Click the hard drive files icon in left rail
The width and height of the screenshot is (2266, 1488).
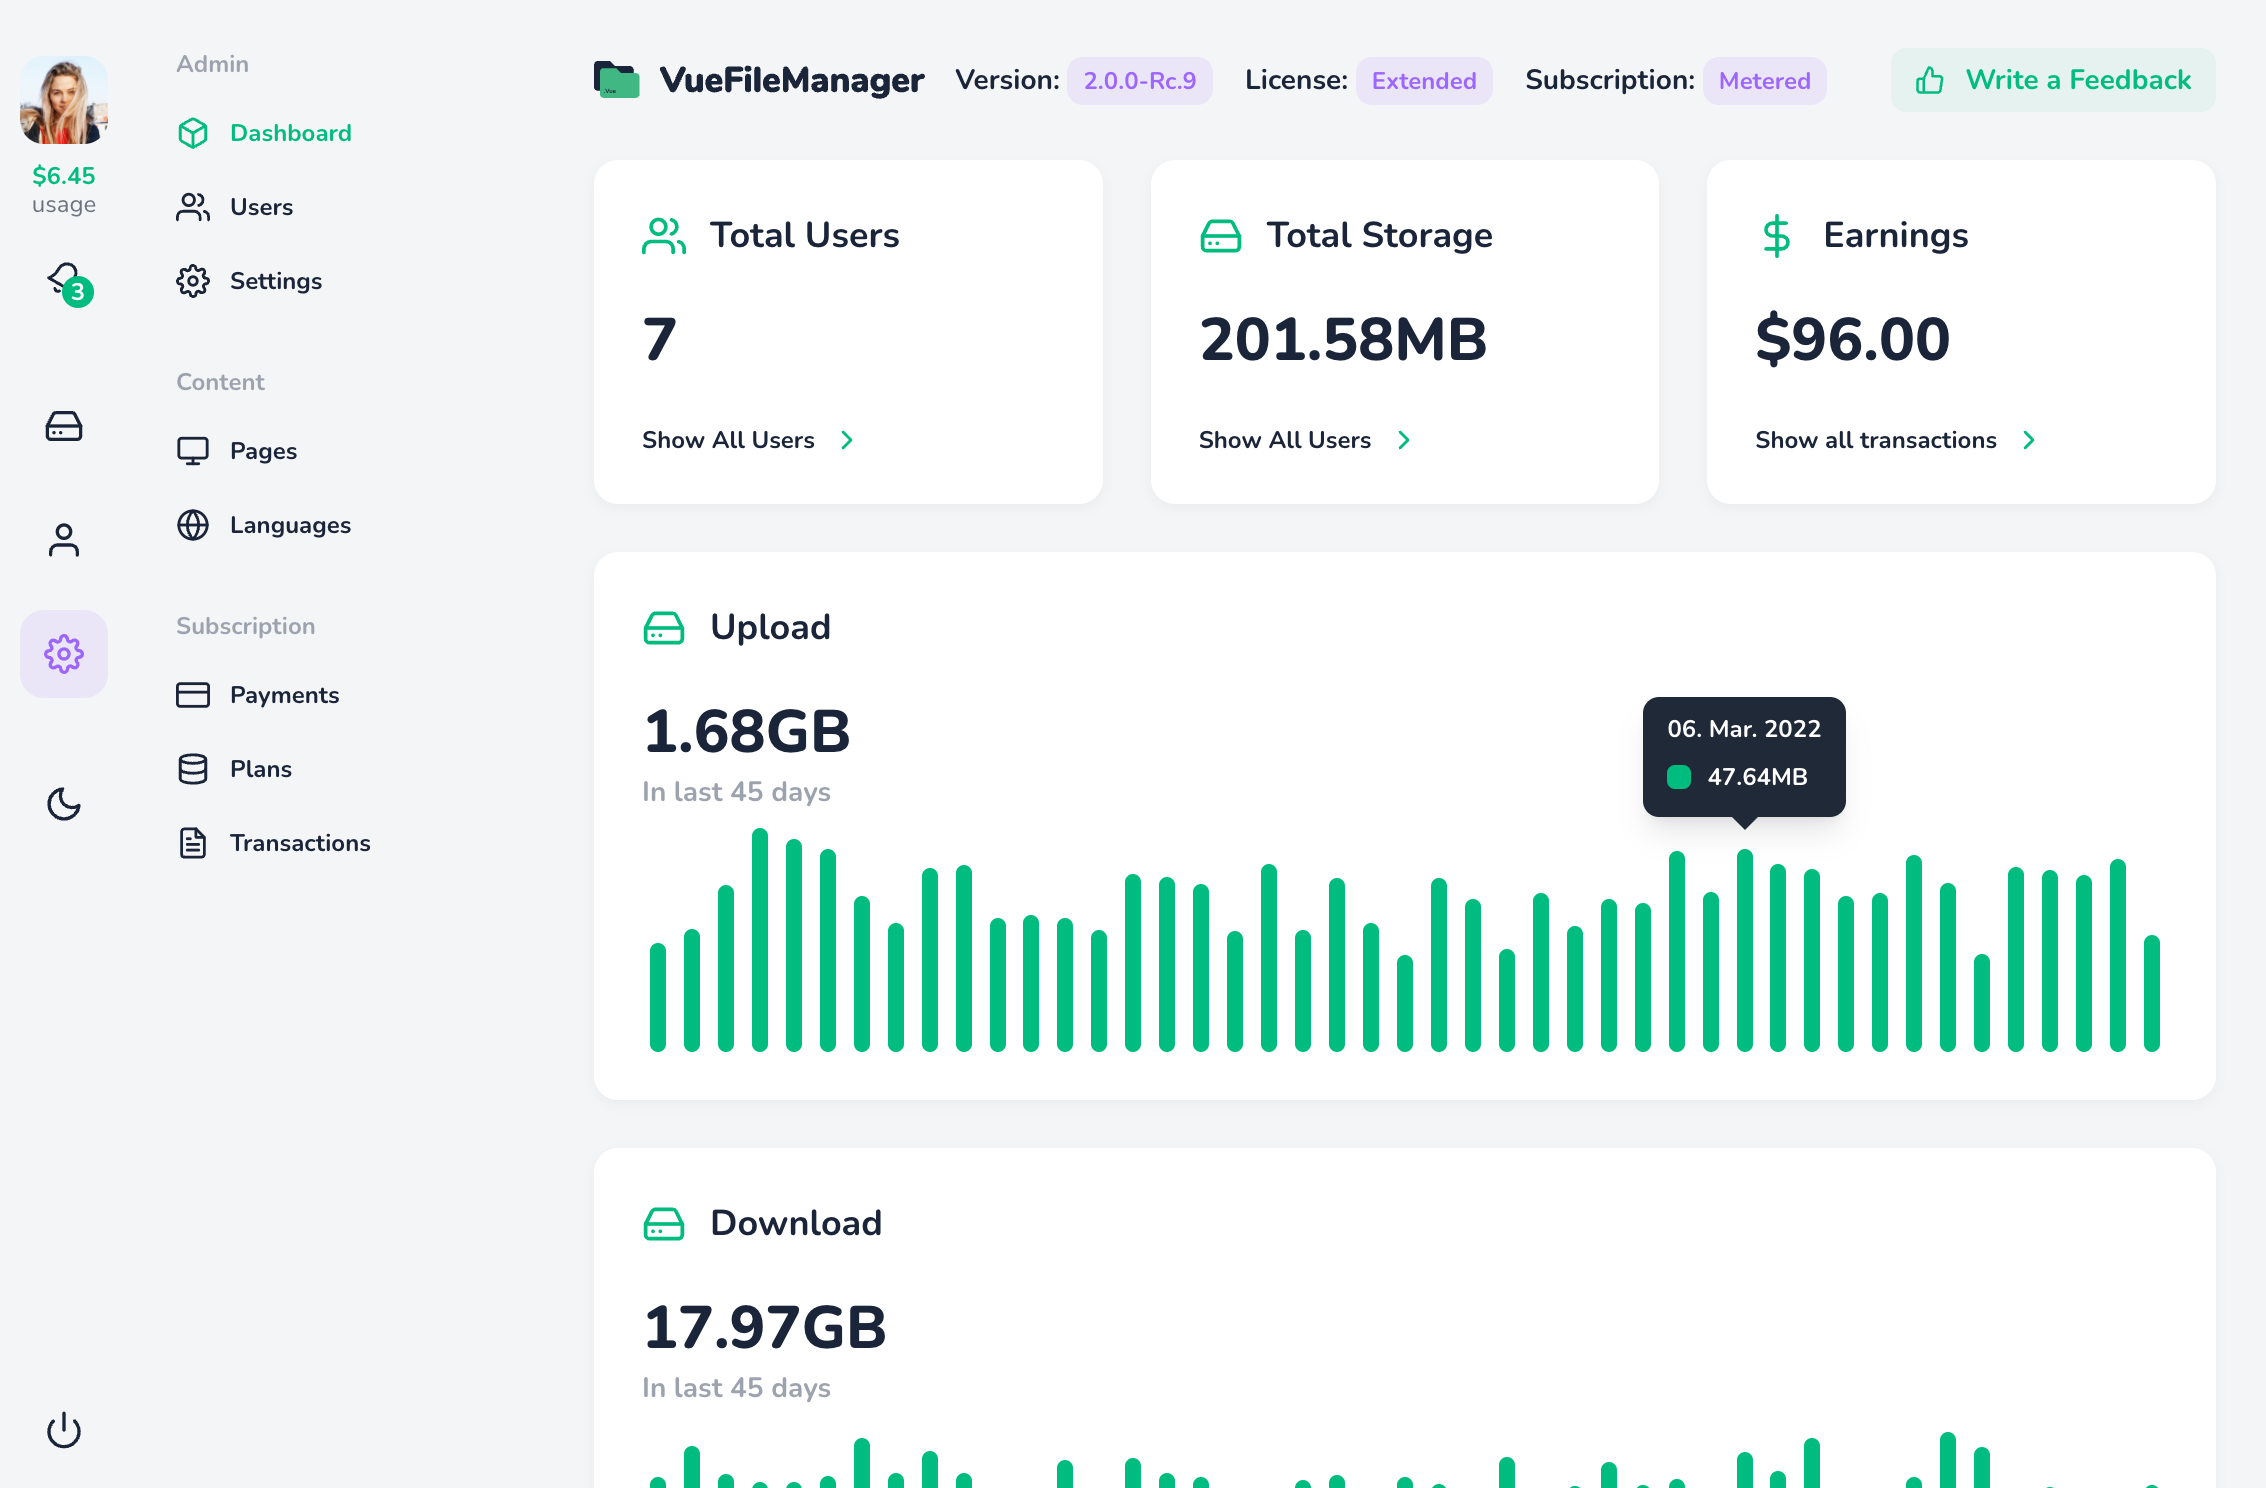coord(64,426)
